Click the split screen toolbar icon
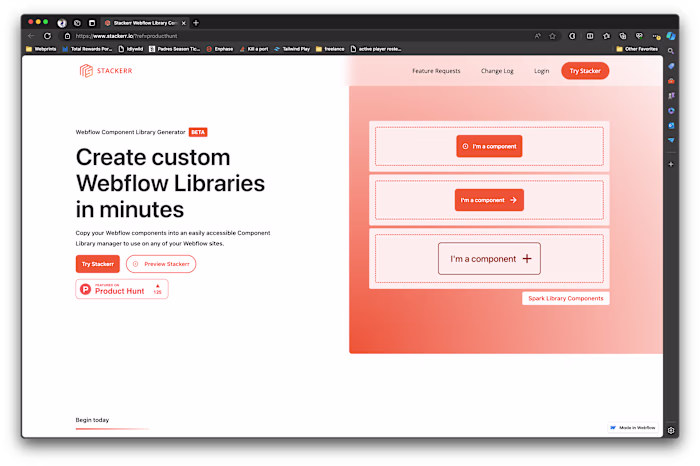Screen dimensions: 700x466 pos(590,36)
